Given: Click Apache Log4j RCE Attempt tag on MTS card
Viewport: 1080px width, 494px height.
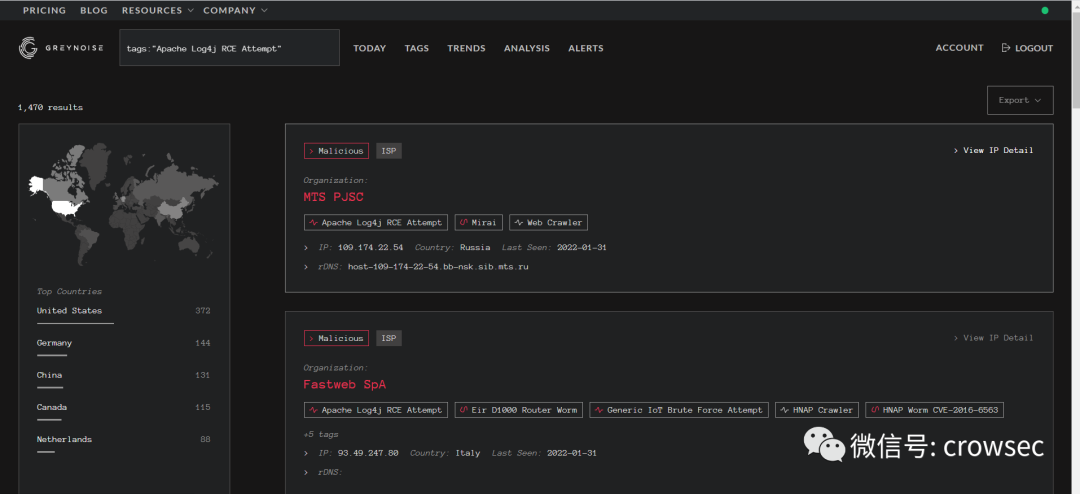Looking at the screenshot, I should [x=376, y=223].
